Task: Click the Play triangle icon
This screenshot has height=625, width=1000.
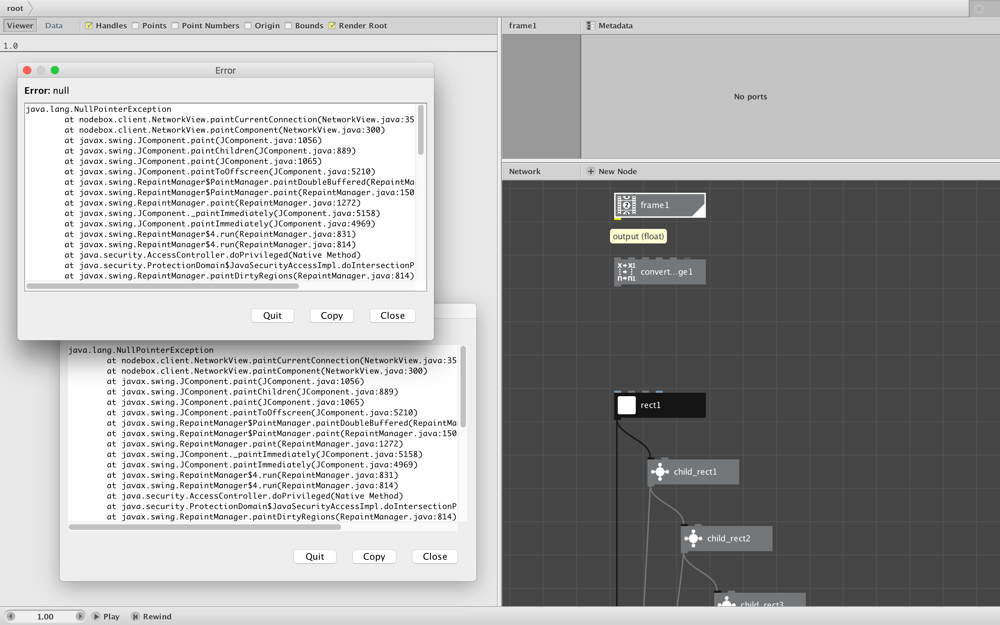Action: pos(96,616)
